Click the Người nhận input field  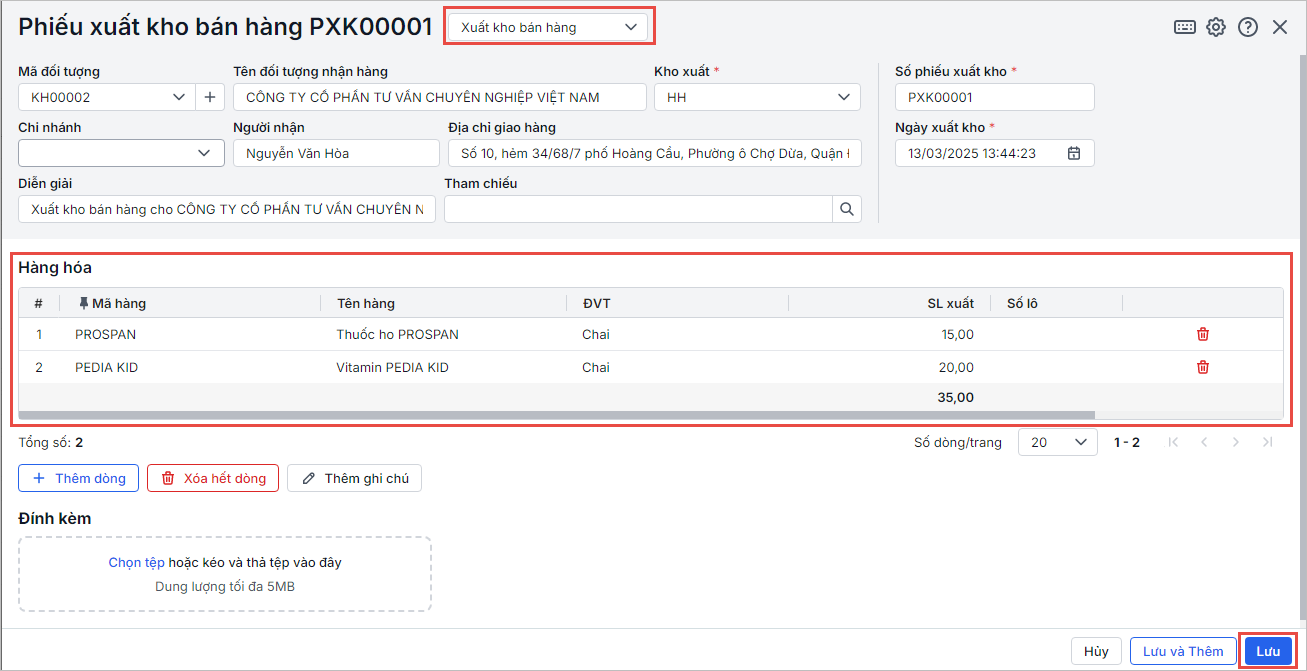pyautogui.click(x=336, y=153)
